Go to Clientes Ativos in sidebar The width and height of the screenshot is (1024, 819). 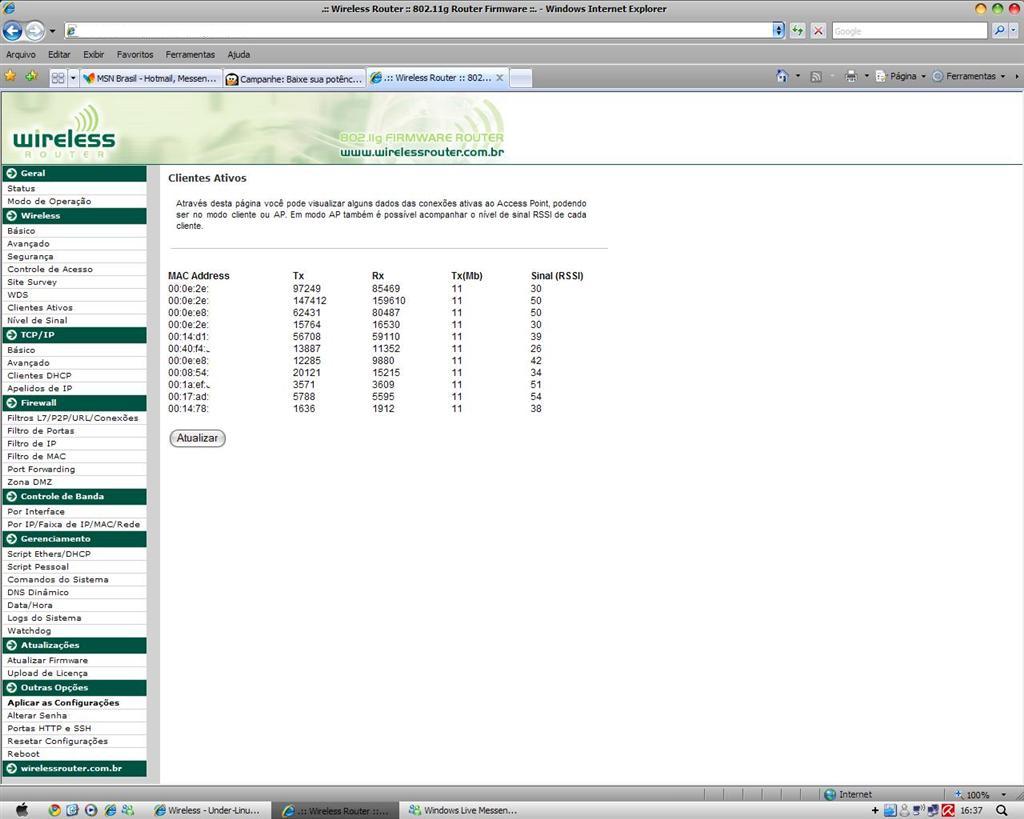pyautogui.click(x=40, y=308)
